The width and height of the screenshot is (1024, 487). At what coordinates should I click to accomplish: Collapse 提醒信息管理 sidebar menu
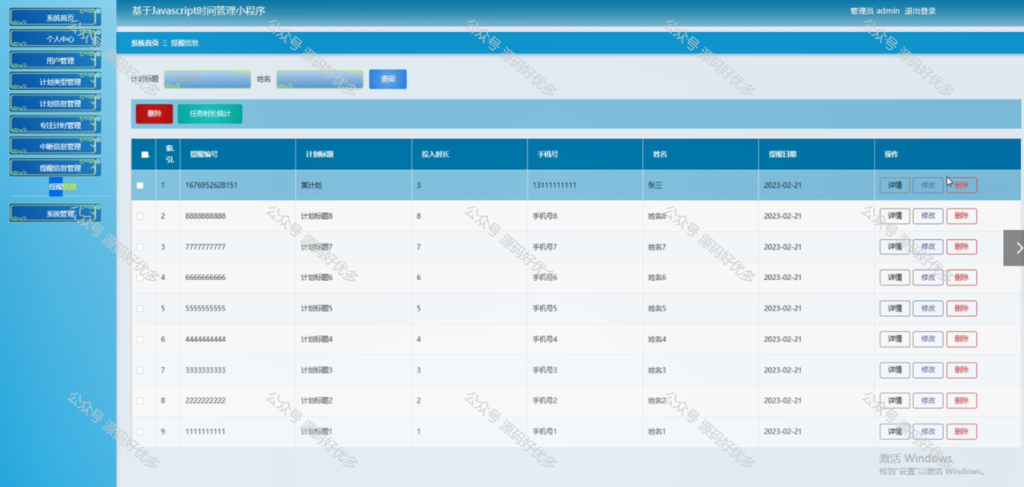(56, 168)
